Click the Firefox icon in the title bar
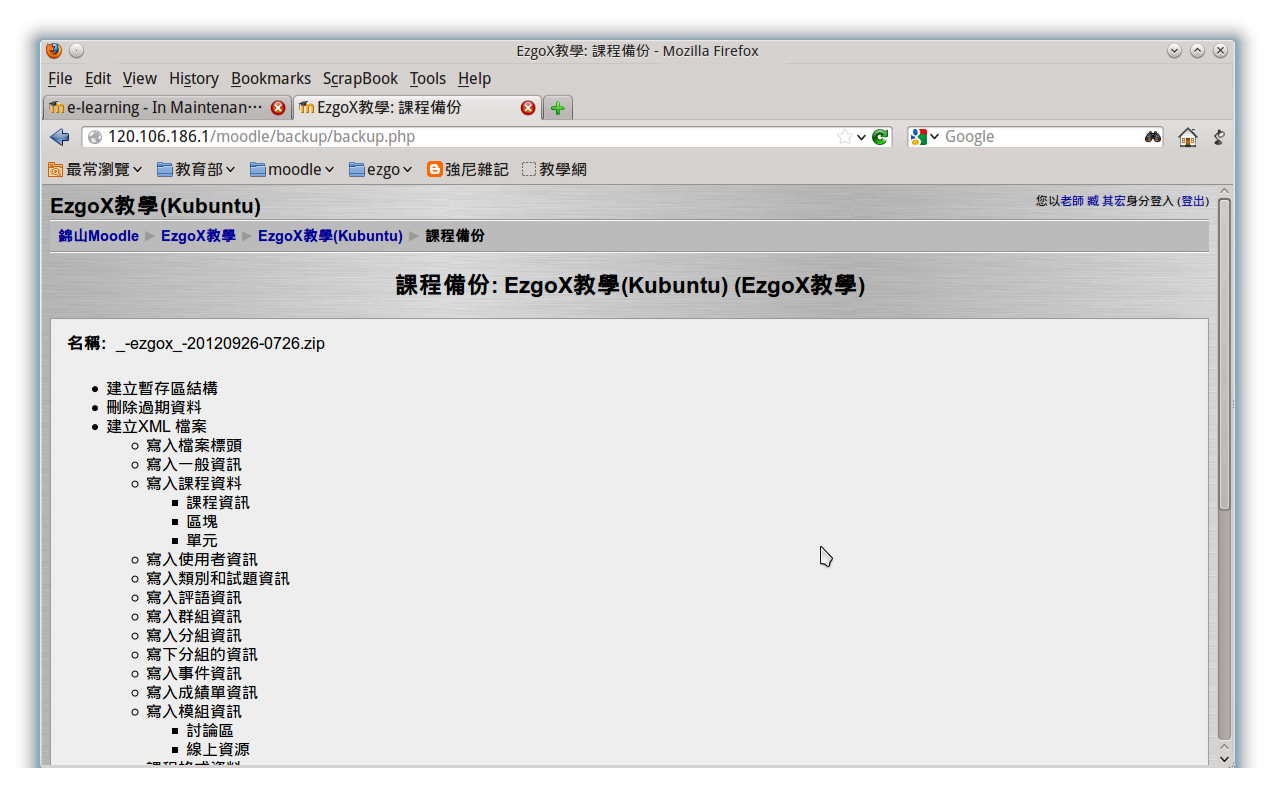Screen dimensions: 1275x809 point(54,50)
